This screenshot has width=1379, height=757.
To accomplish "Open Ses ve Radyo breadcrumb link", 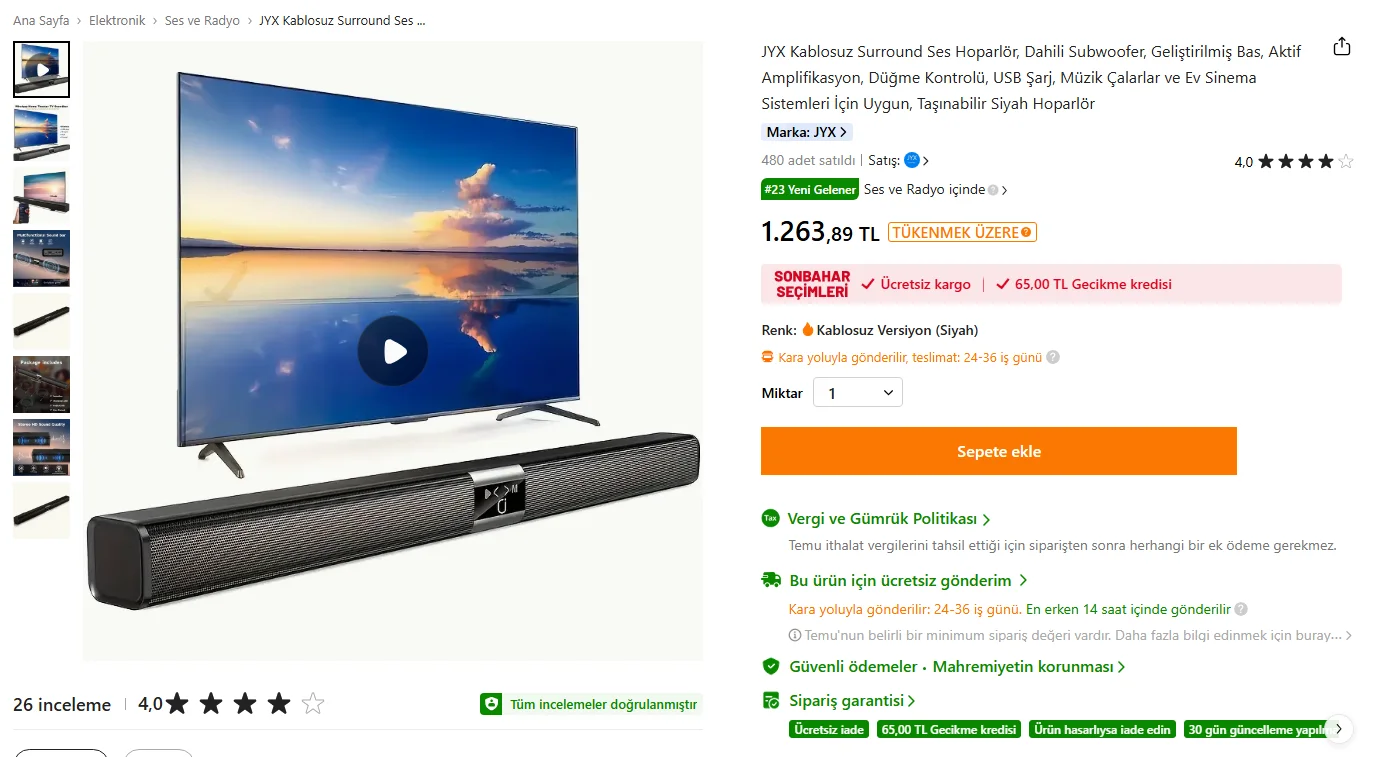I will 202,20.
